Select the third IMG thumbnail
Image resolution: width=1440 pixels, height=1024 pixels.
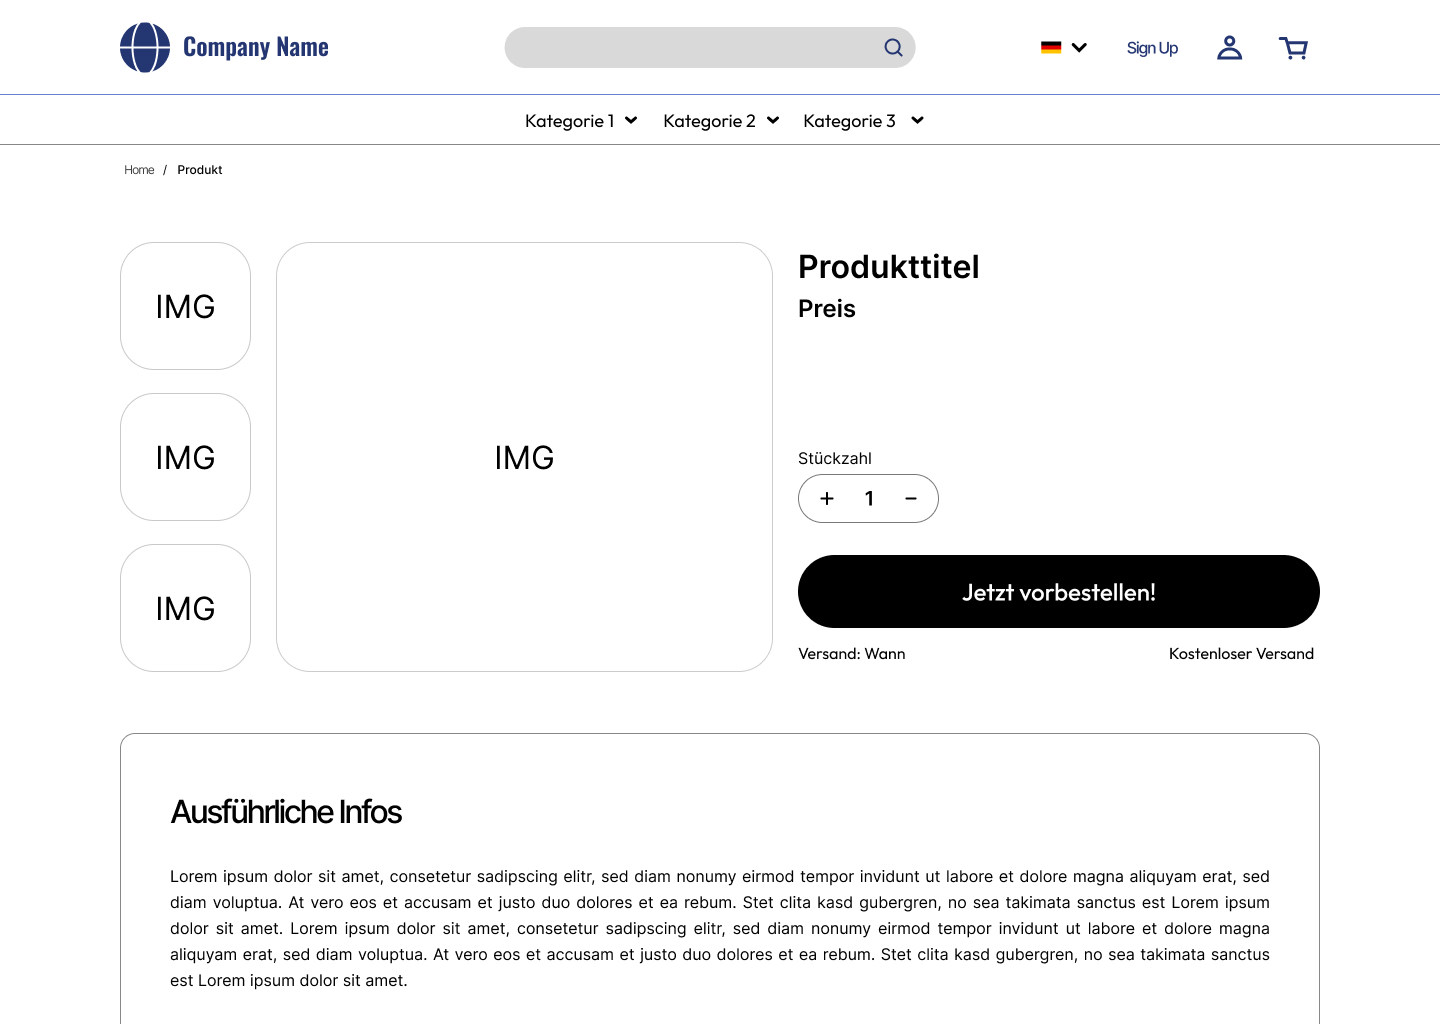click(x=185, y=608)
